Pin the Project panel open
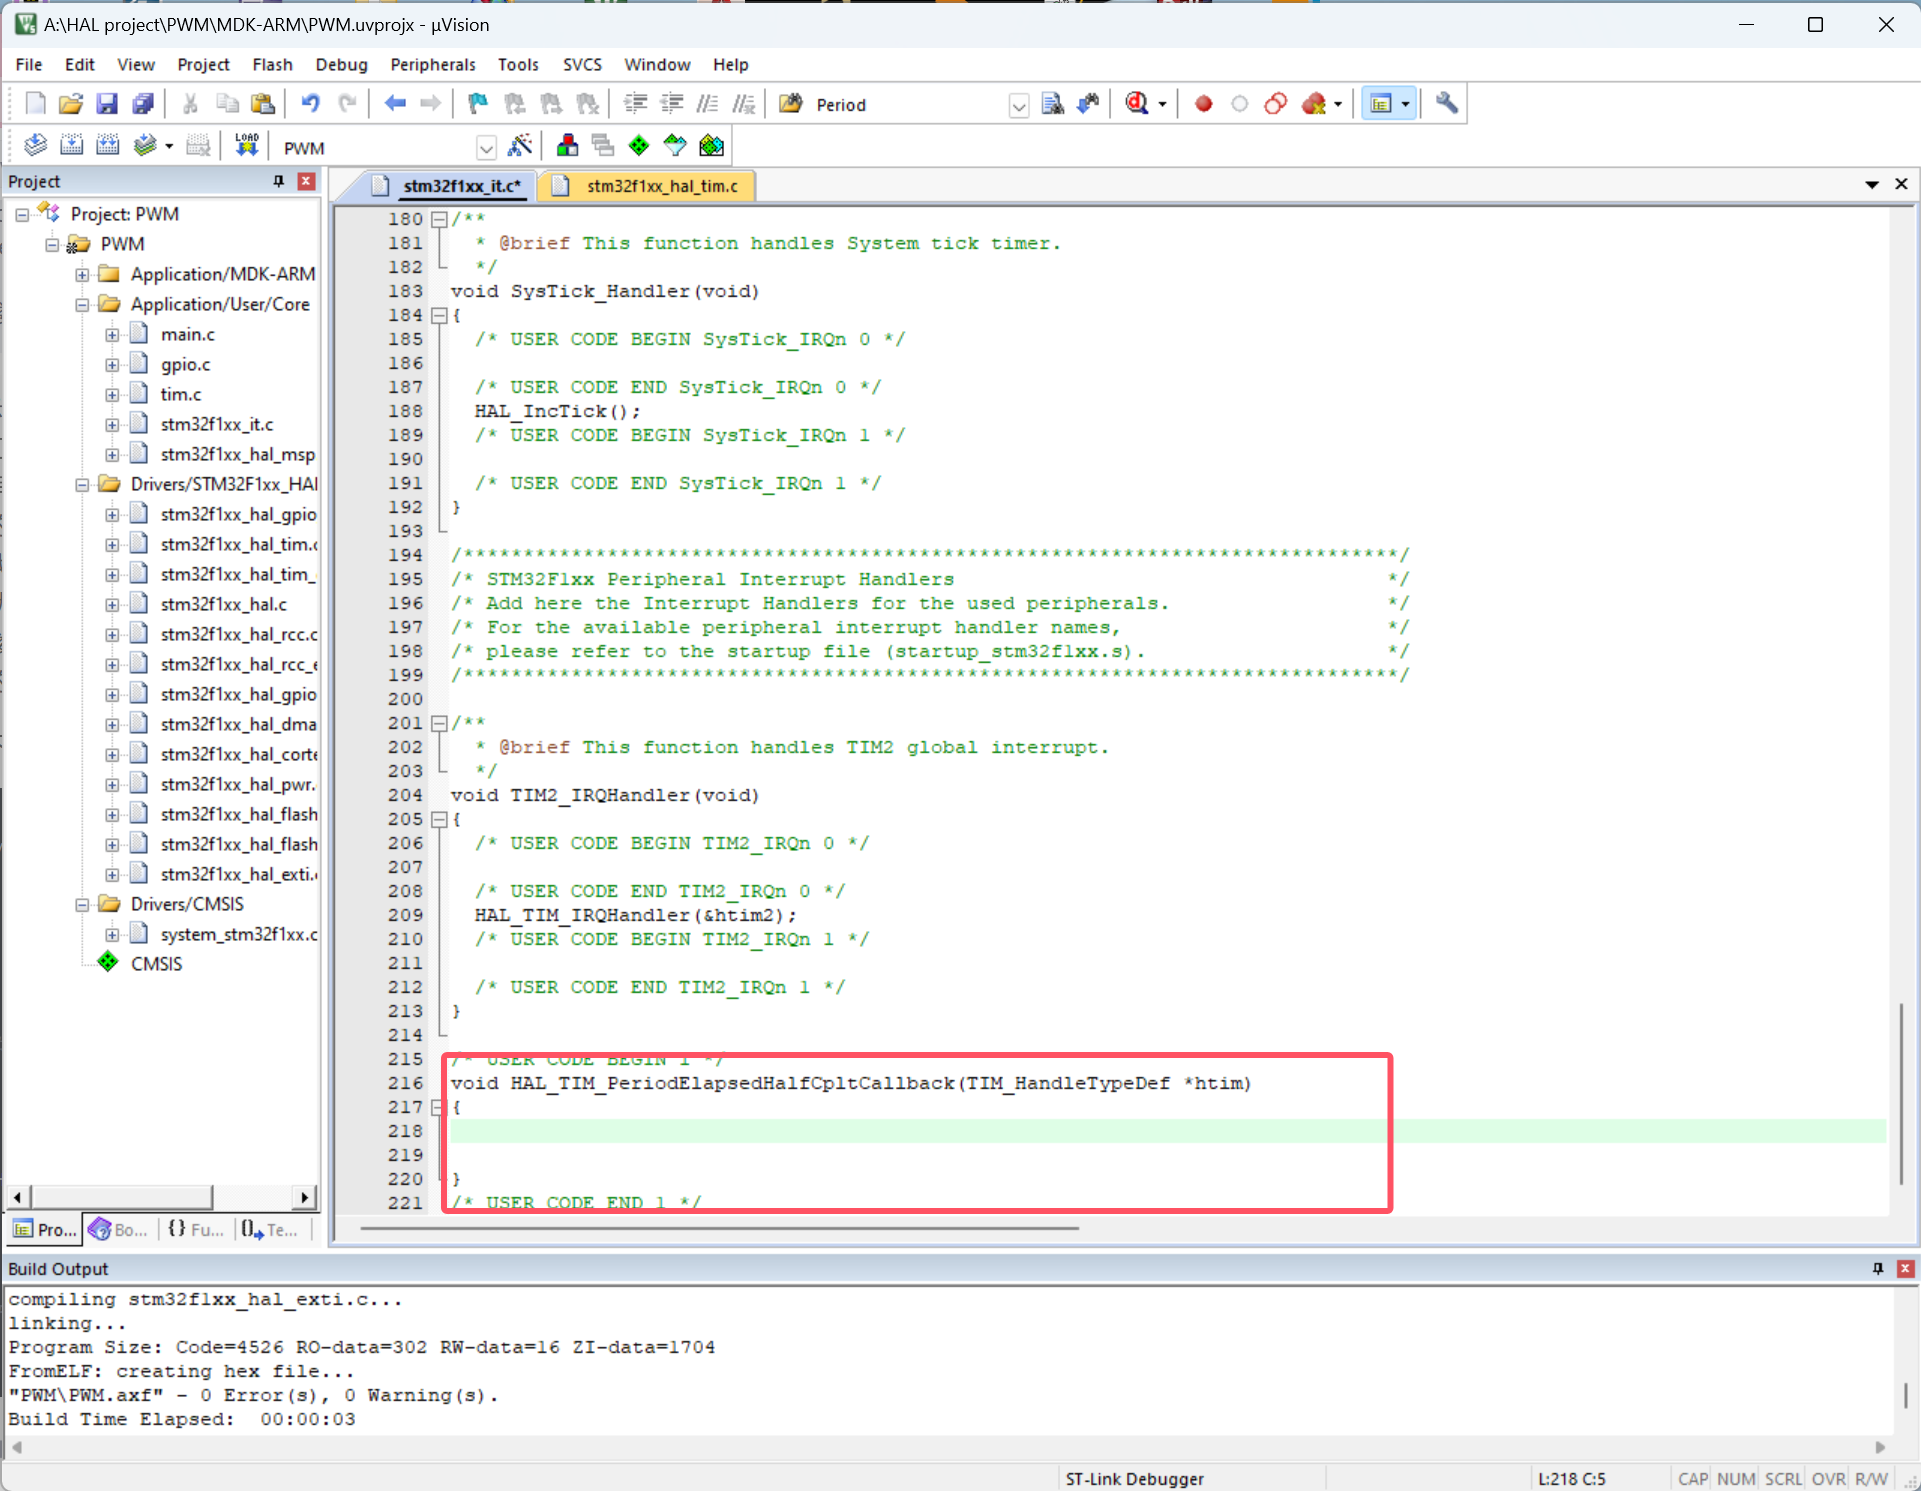This screenshot has width=1921, height=1491. (x=278, y=181)
